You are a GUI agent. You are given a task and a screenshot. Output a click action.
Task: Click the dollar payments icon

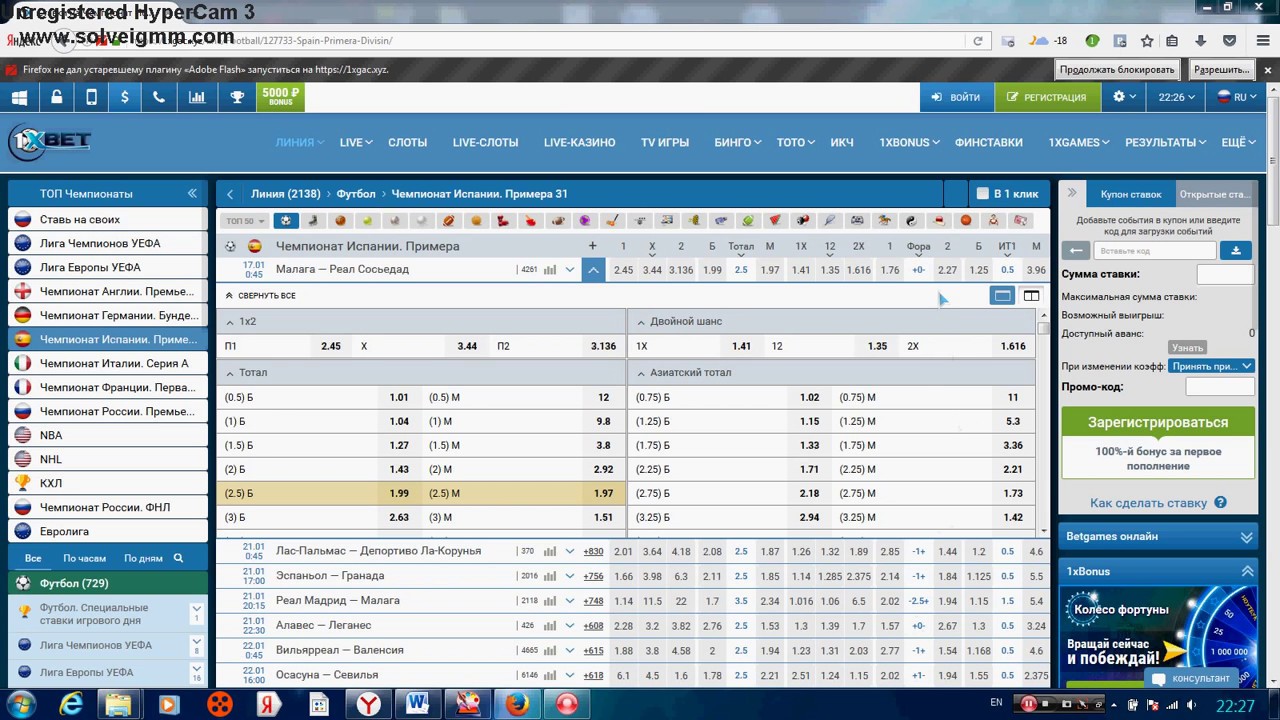124,97
